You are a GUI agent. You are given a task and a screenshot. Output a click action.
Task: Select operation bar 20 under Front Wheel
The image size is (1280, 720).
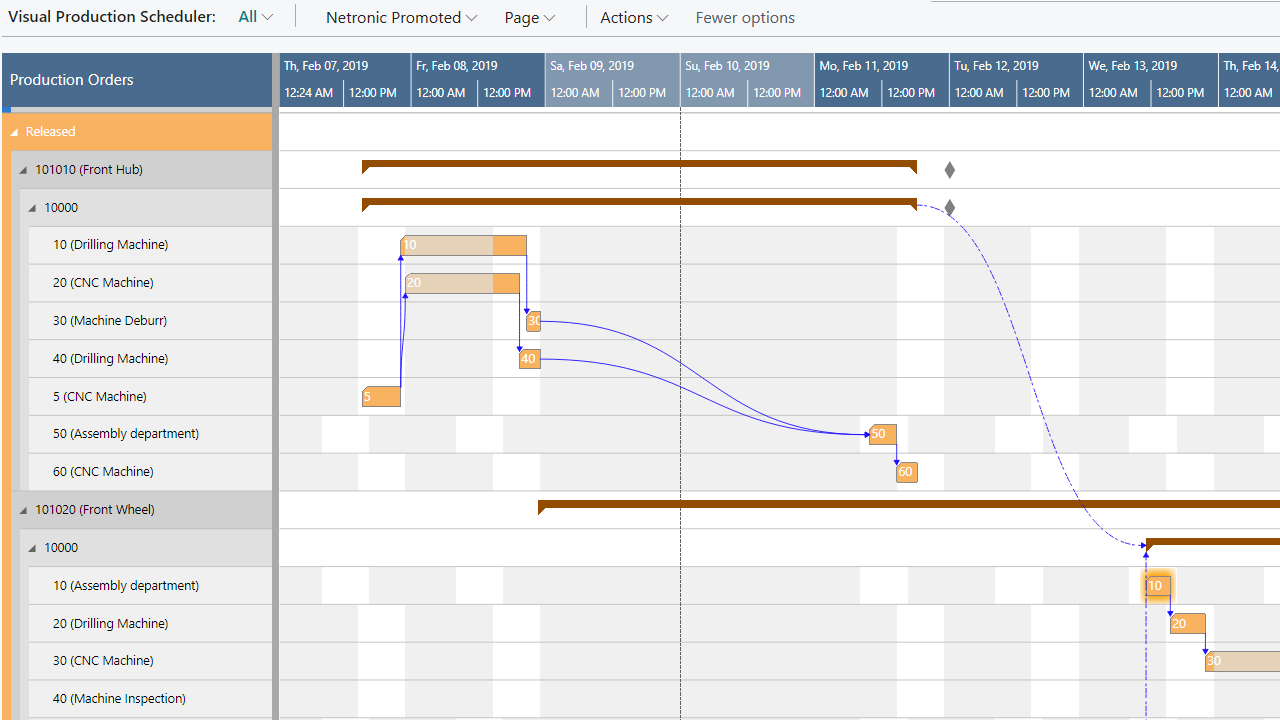[1187, 624]
